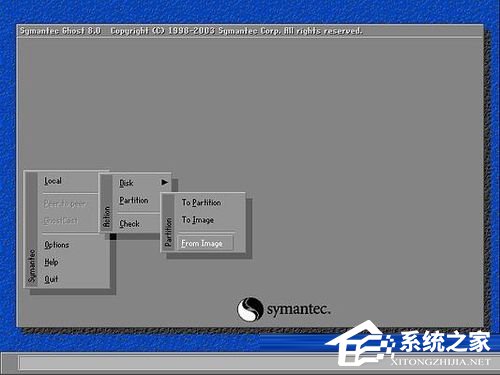Select To Partition option
The width and height of the screenshot is (500, 375).
click(x=201, y=203)
